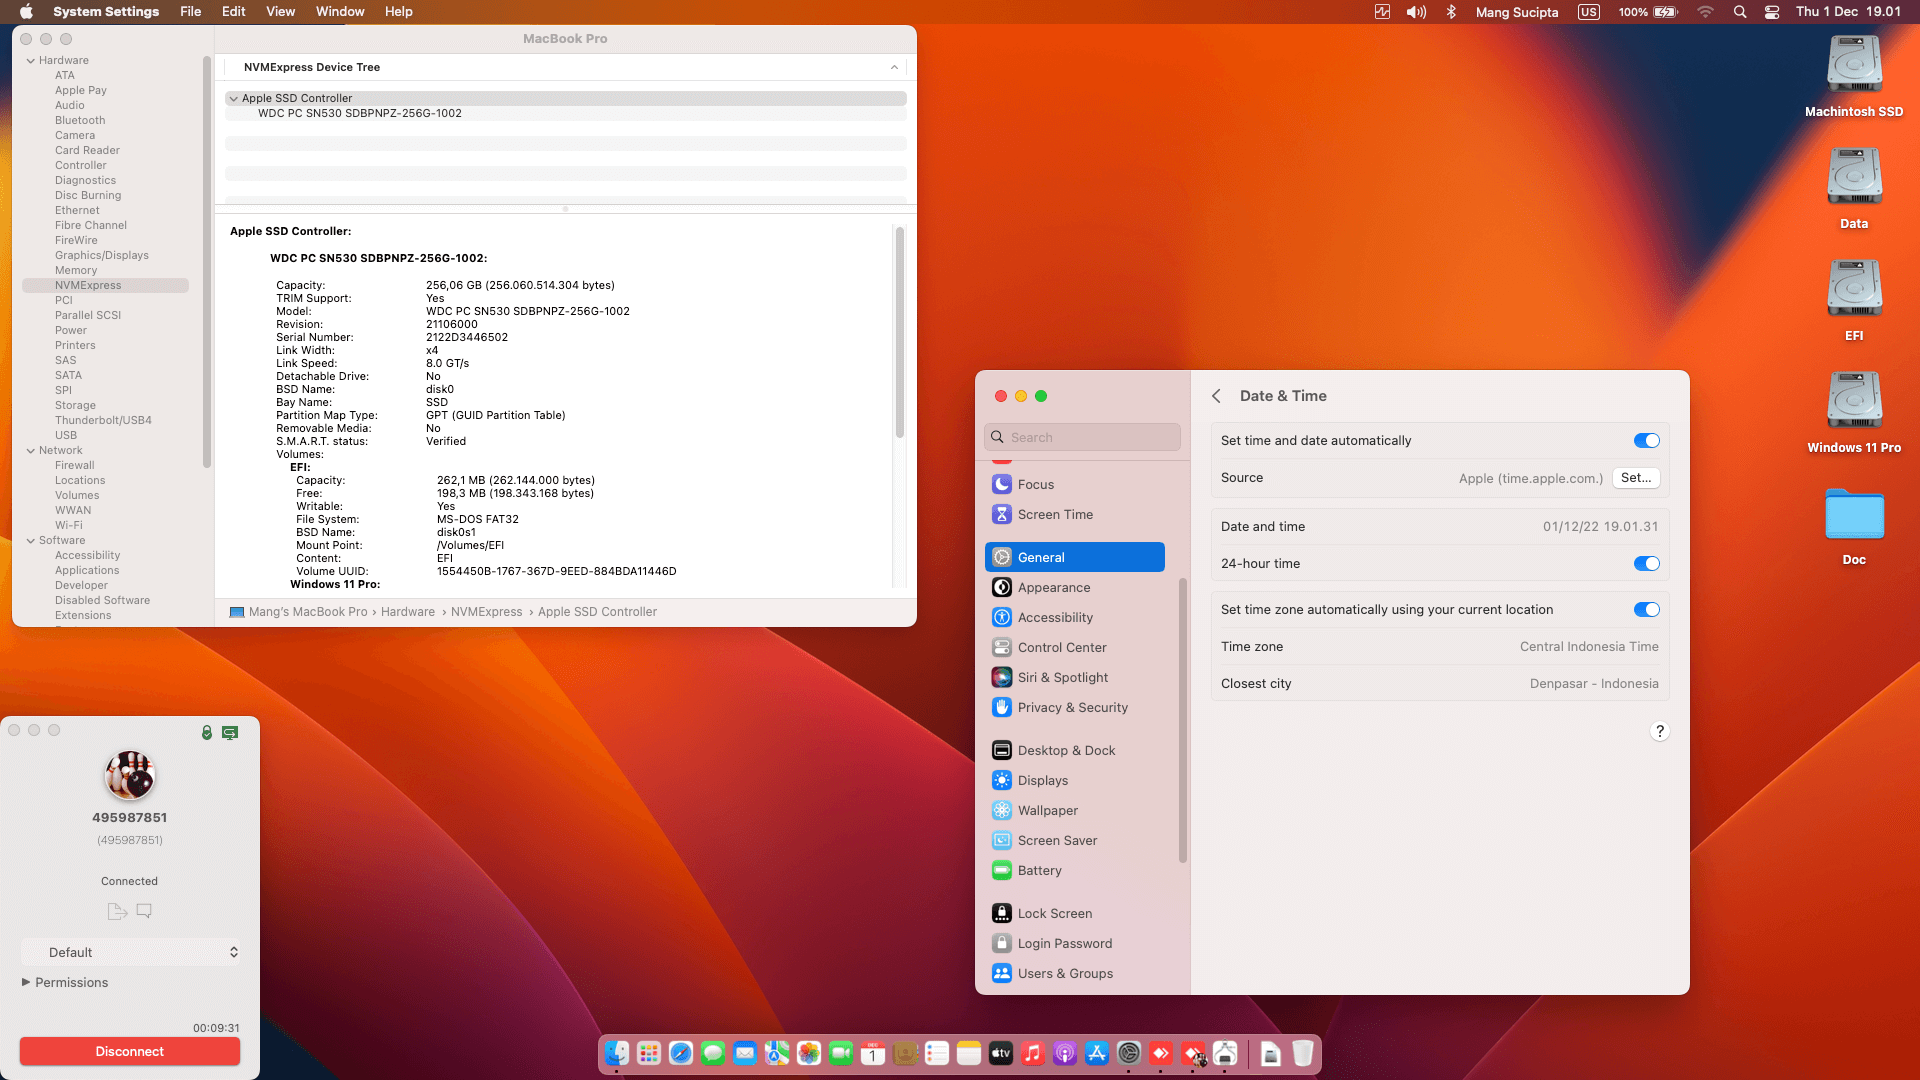Select Thunderbolt/USB4 in the Hardware tree
This screenshot has height=1080, width=1920.
(103, 421)
